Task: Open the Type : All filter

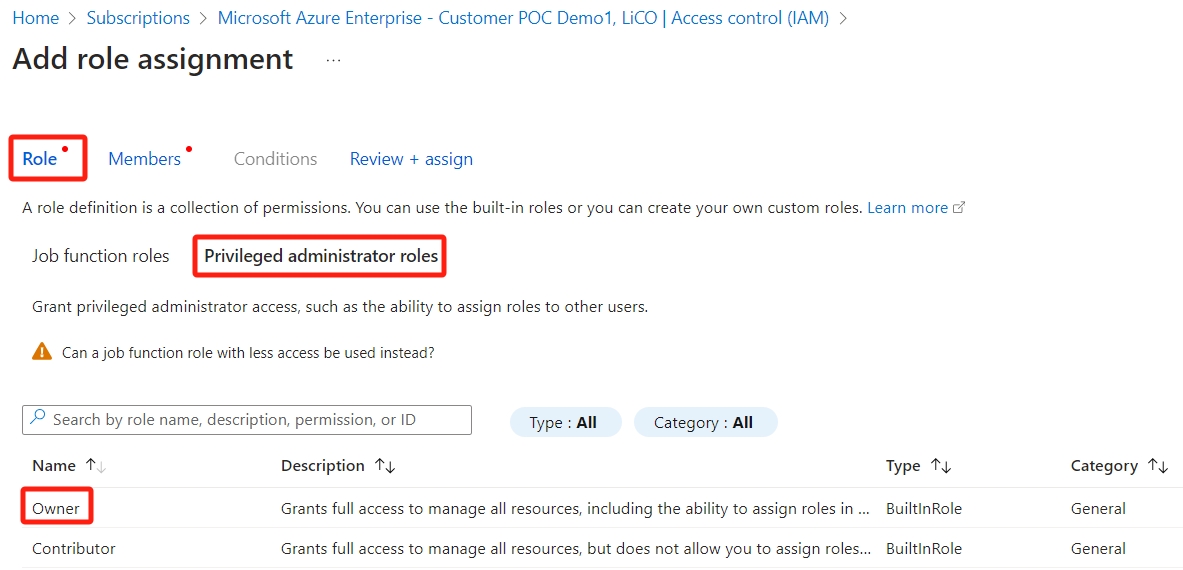Action: click(565, 422)
